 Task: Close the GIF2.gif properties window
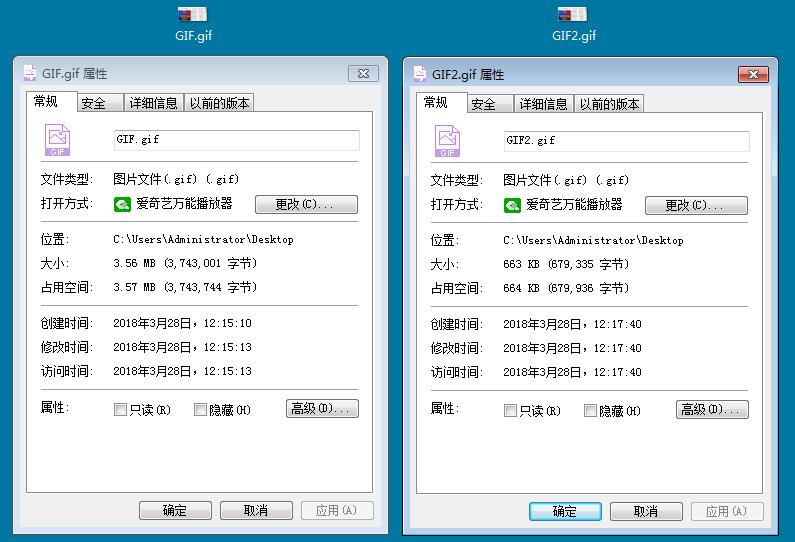click(x=752, y=75)
